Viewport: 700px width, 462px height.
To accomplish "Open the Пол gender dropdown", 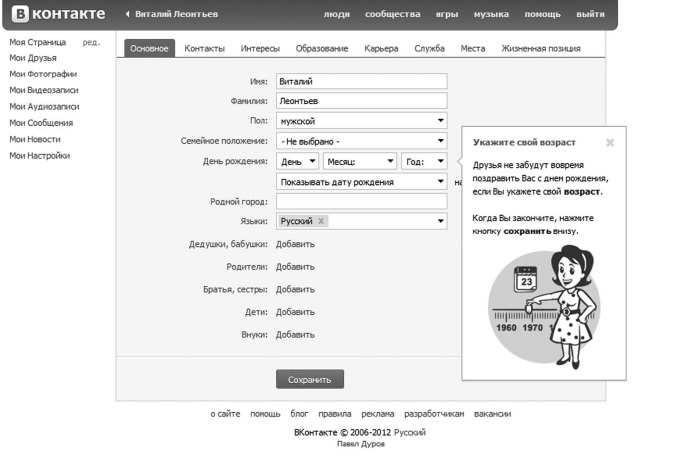I will pos(361,121).
